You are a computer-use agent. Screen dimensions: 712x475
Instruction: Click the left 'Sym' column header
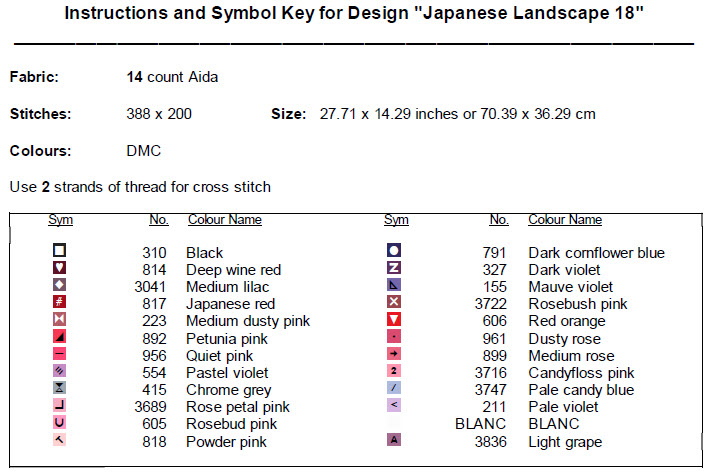(60, 220)
